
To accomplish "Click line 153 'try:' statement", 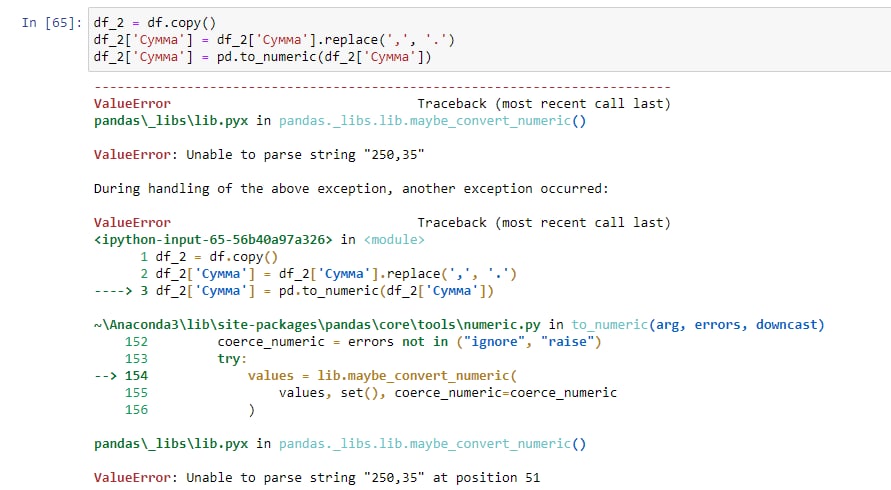I will 186,359.
